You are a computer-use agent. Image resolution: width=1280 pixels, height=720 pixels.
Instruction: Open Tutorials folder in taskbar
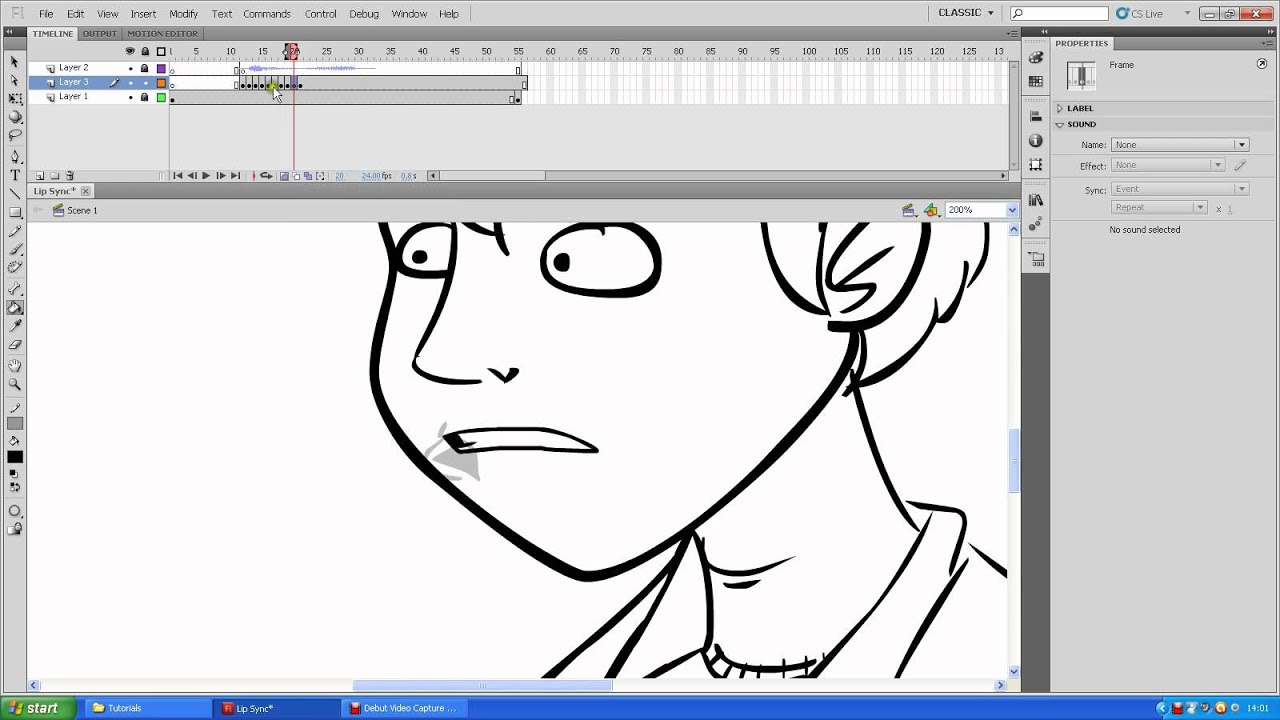click(x=148, y=708)
